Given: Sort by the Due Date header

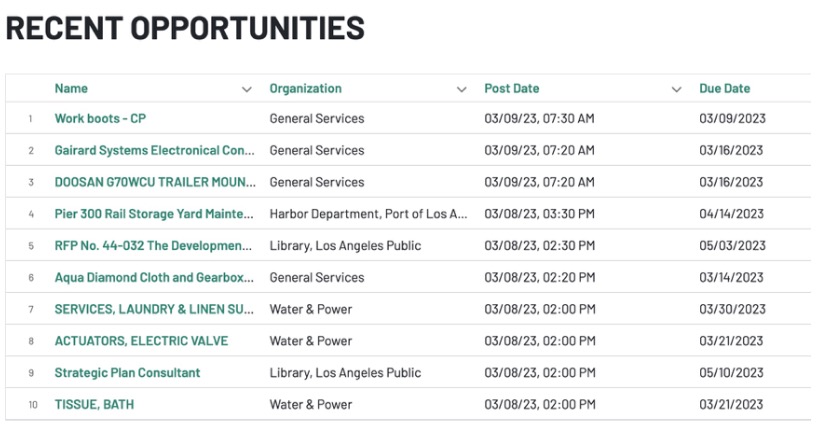Looking at the screenshot, I should [724, 88].
